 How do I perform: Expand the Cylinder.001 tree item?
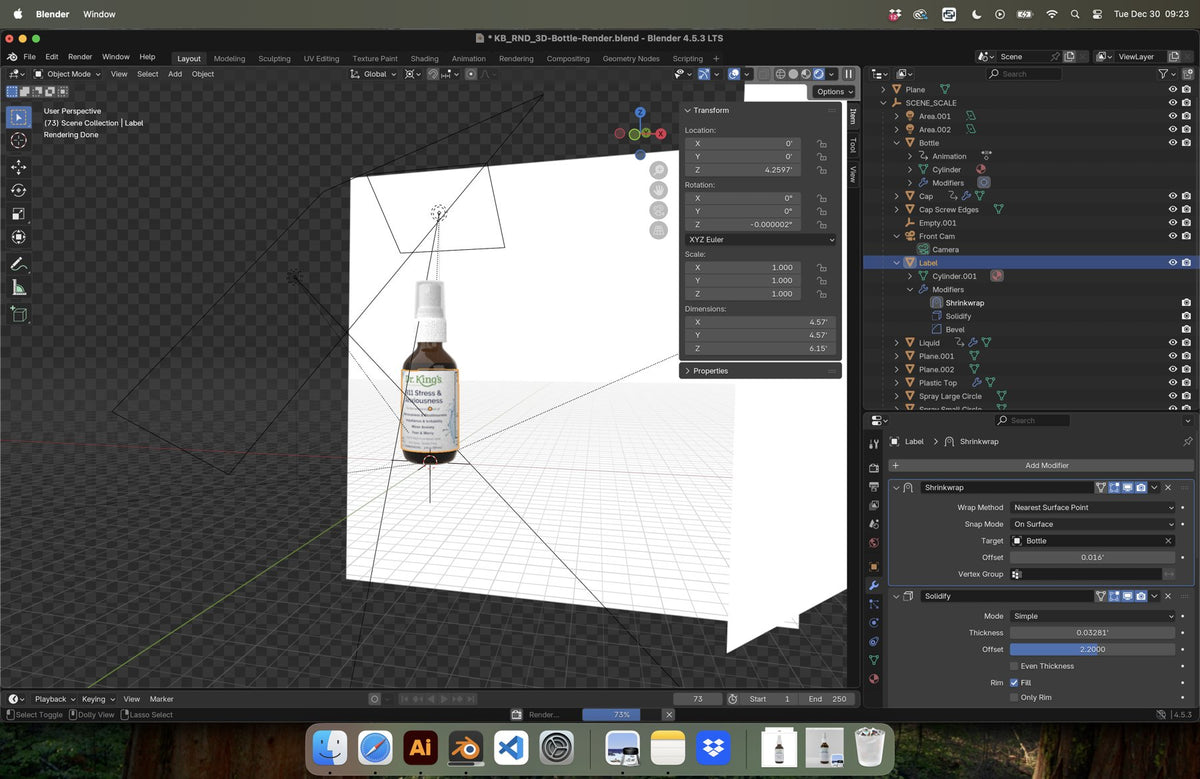[x=910, y=276]
